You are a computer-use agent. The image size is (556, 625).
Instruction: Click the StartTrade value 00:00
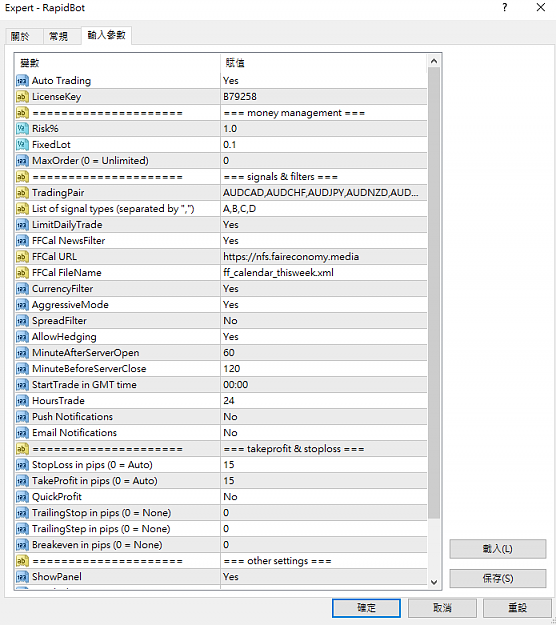(x=236, y=385)
